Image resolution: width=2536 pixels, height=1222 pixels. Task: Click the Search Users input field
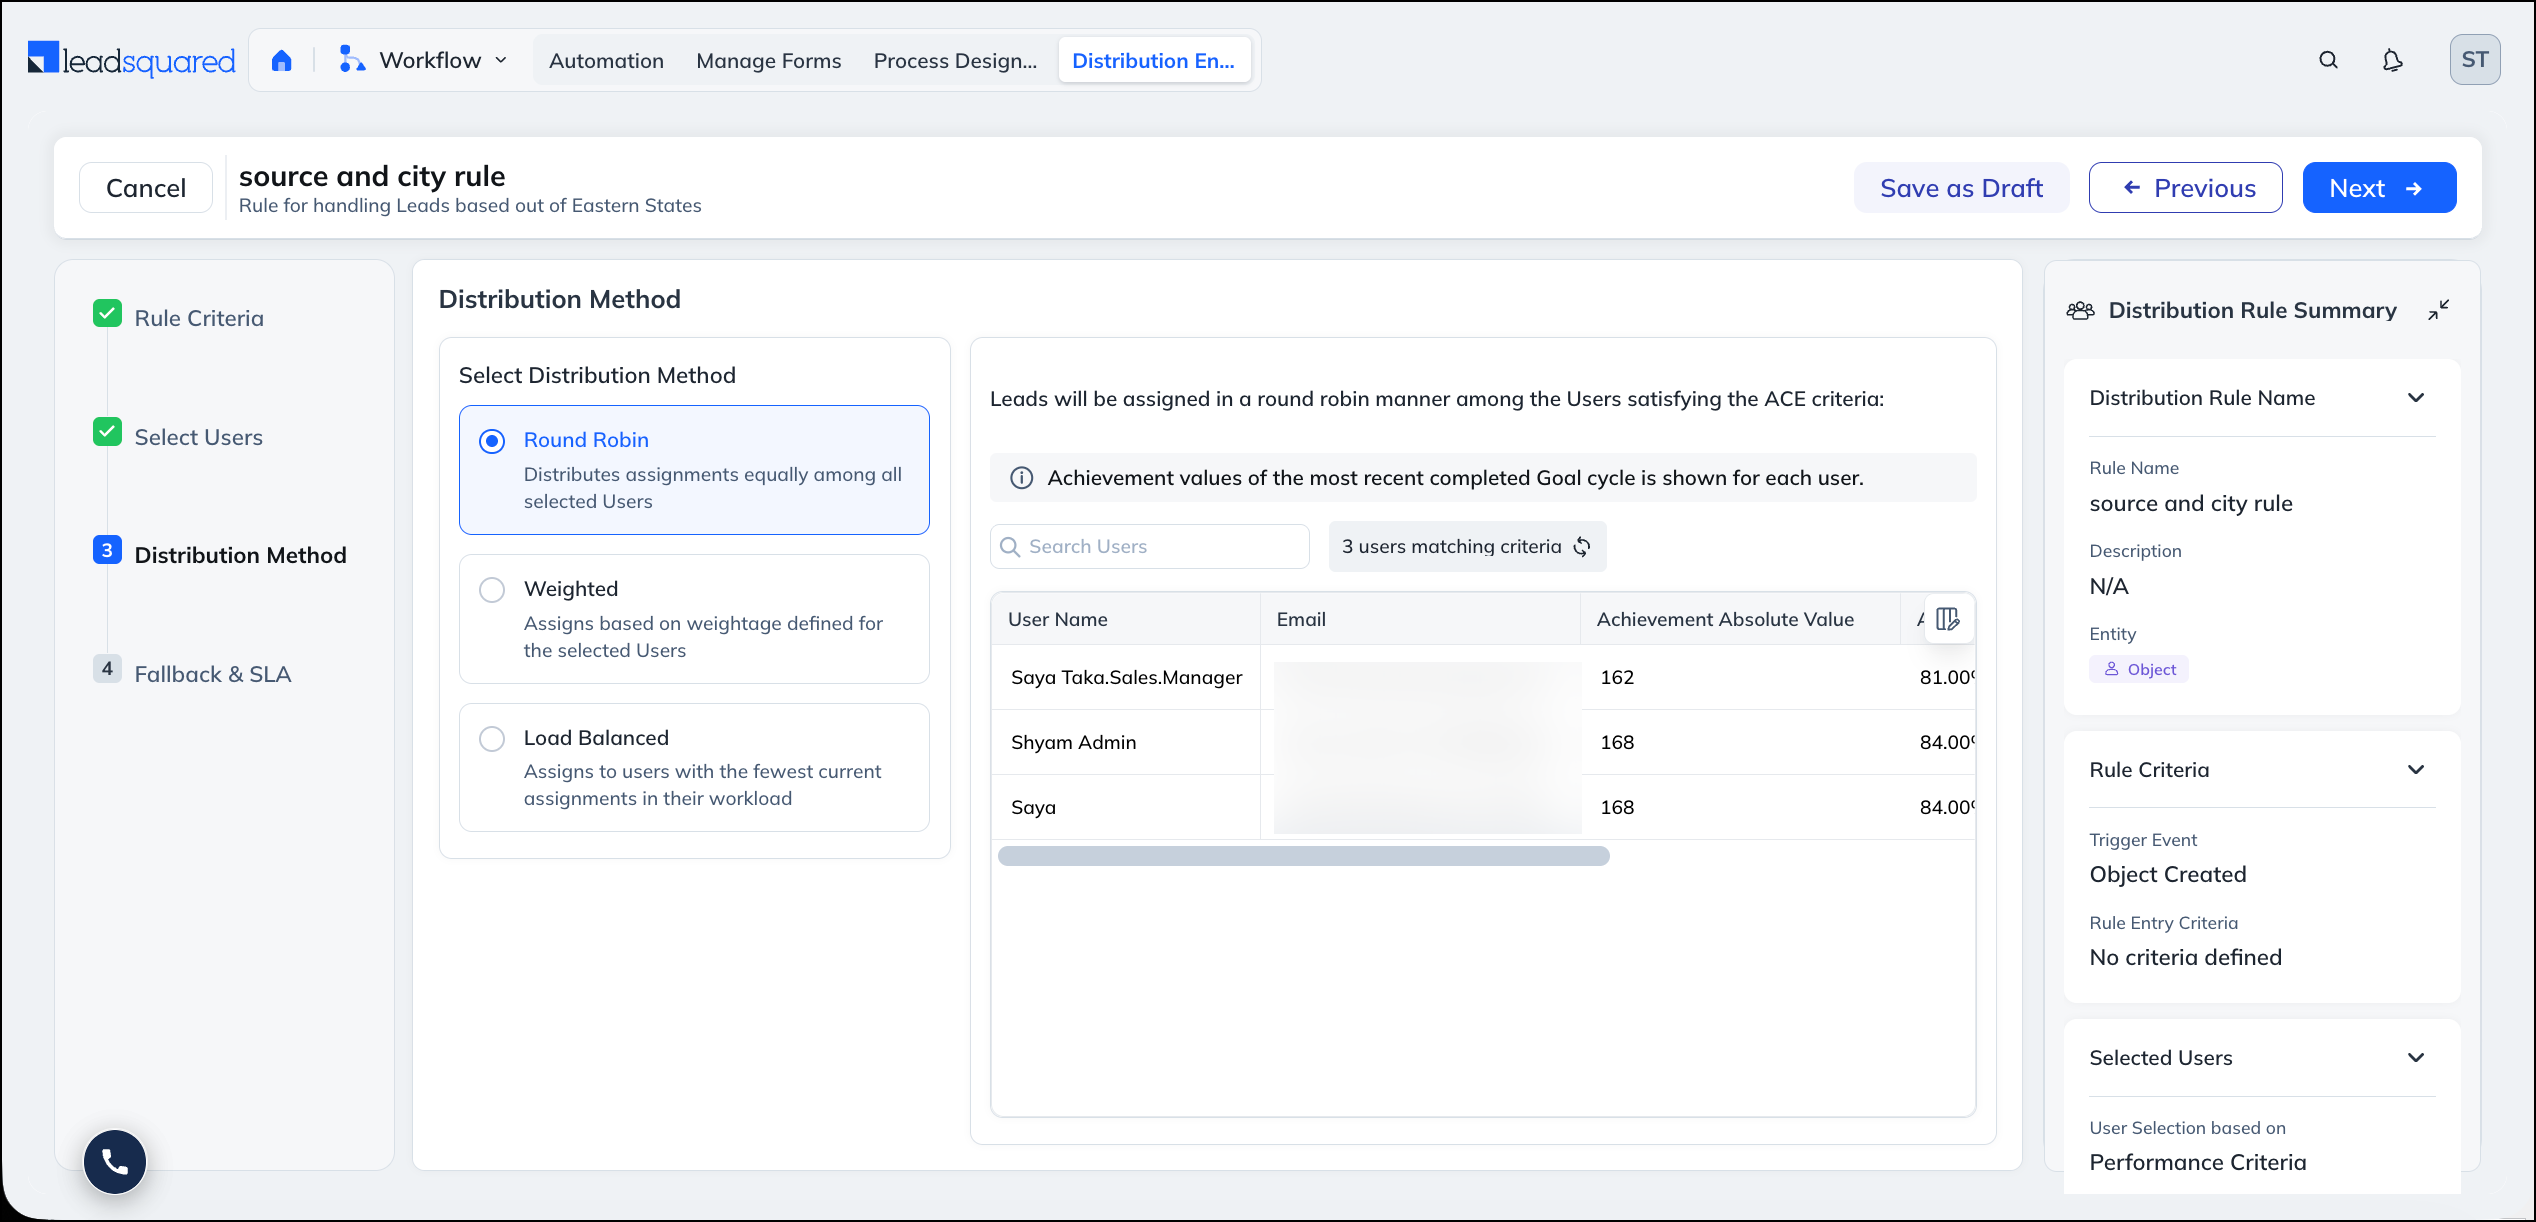click(x=1150, y=547)
